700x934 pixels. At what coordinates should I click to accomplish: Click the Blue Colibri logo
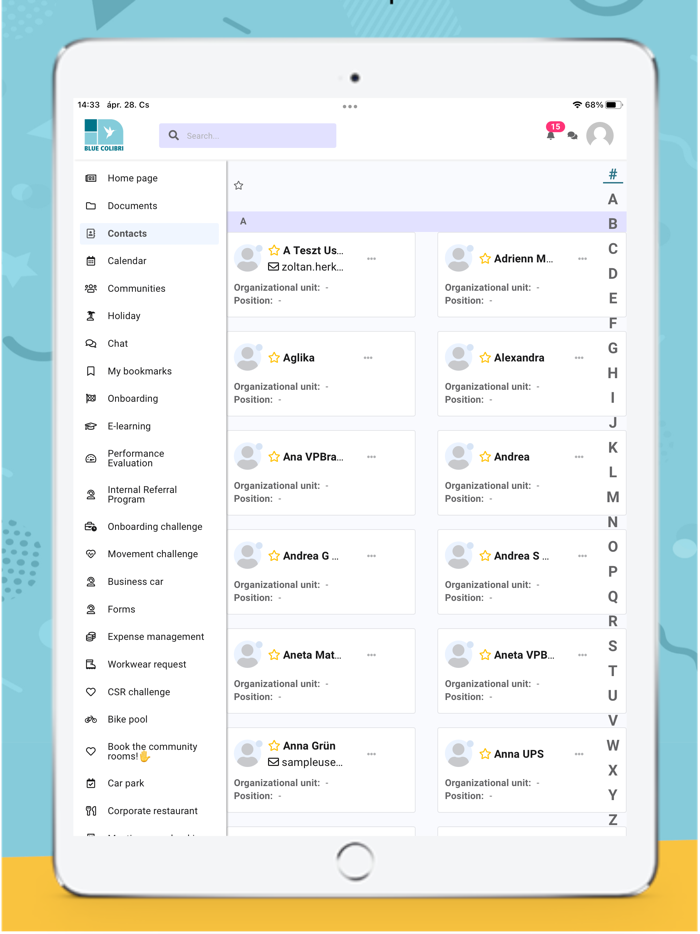click(x=104, y=135)
